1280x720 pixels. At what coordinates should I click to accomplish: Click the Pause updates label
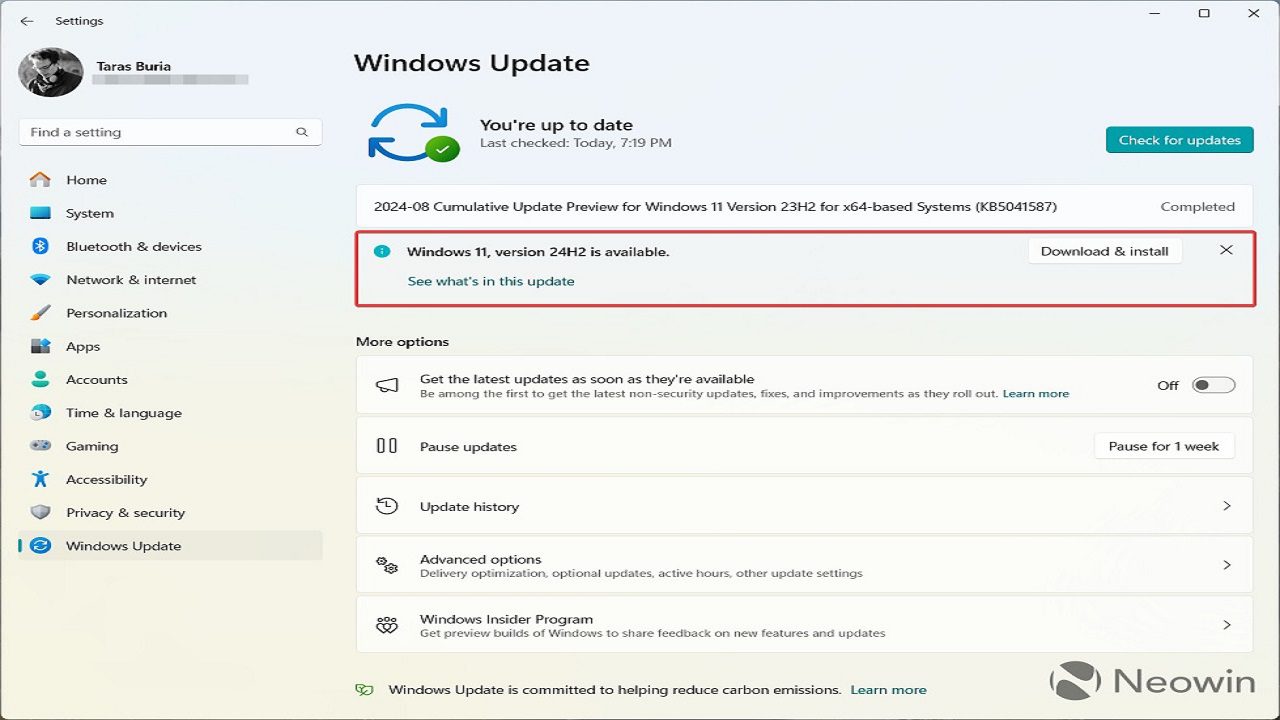468,447
